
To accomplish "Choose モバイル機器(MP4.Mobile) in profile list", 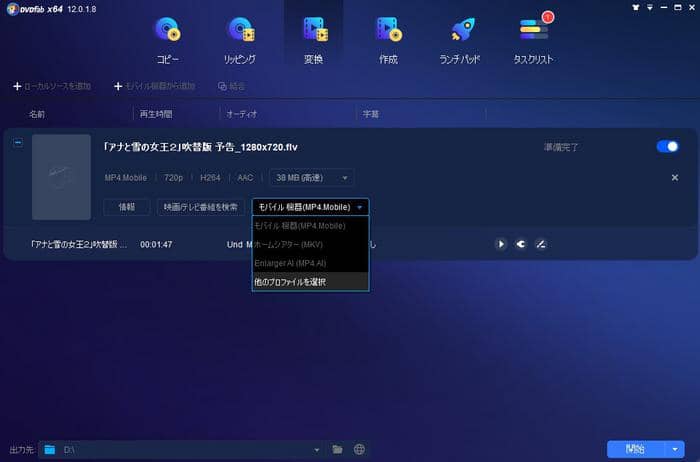I will (x=311, y=226).
